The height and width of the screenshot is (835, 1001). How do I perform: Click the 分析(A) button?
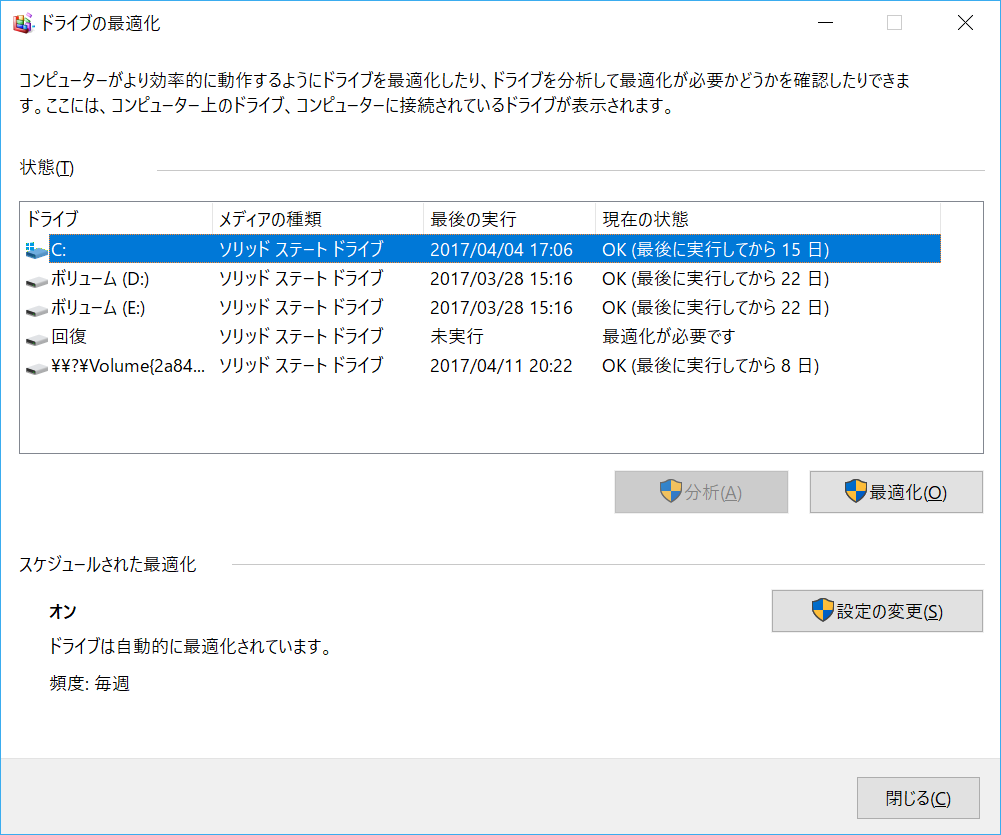click(x=700, y=491)
